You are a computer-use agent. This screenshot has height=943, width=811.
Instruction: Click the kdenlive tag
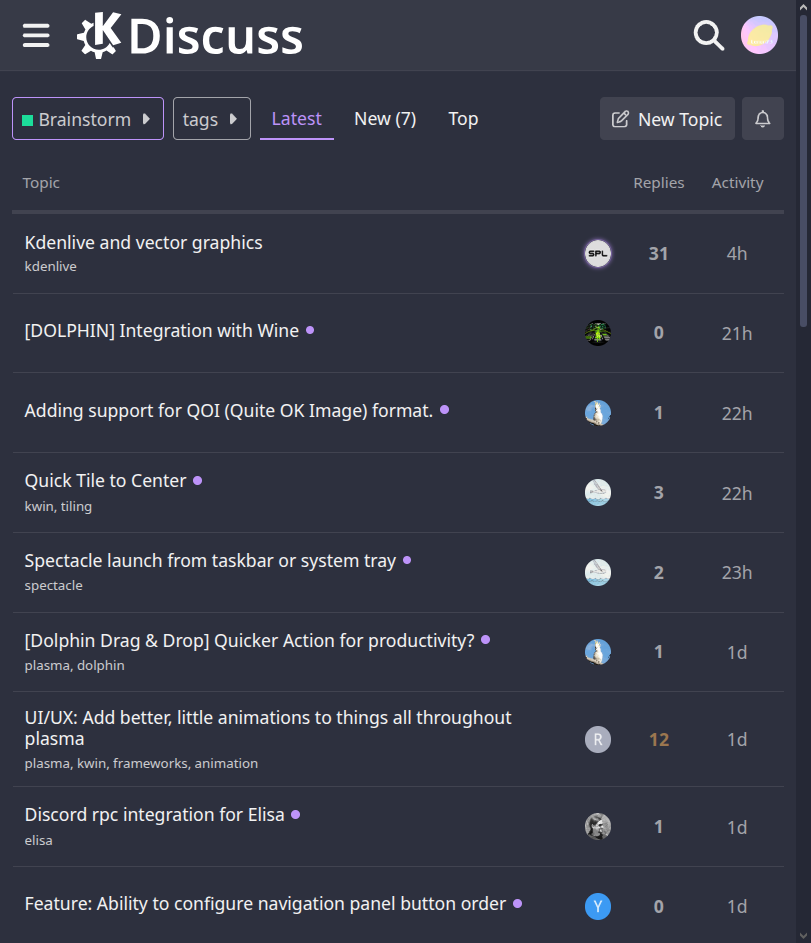point(50,266)
